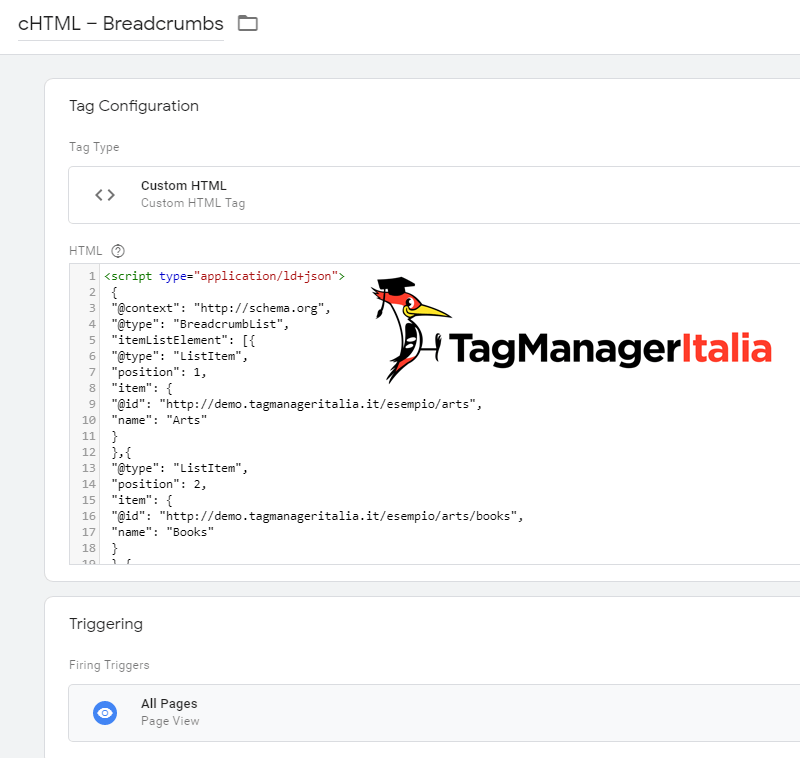Viewport: 800px width, 758px height.
Task: Click line 9 with esempio/arts URL
Action: (x=296, y=404)
